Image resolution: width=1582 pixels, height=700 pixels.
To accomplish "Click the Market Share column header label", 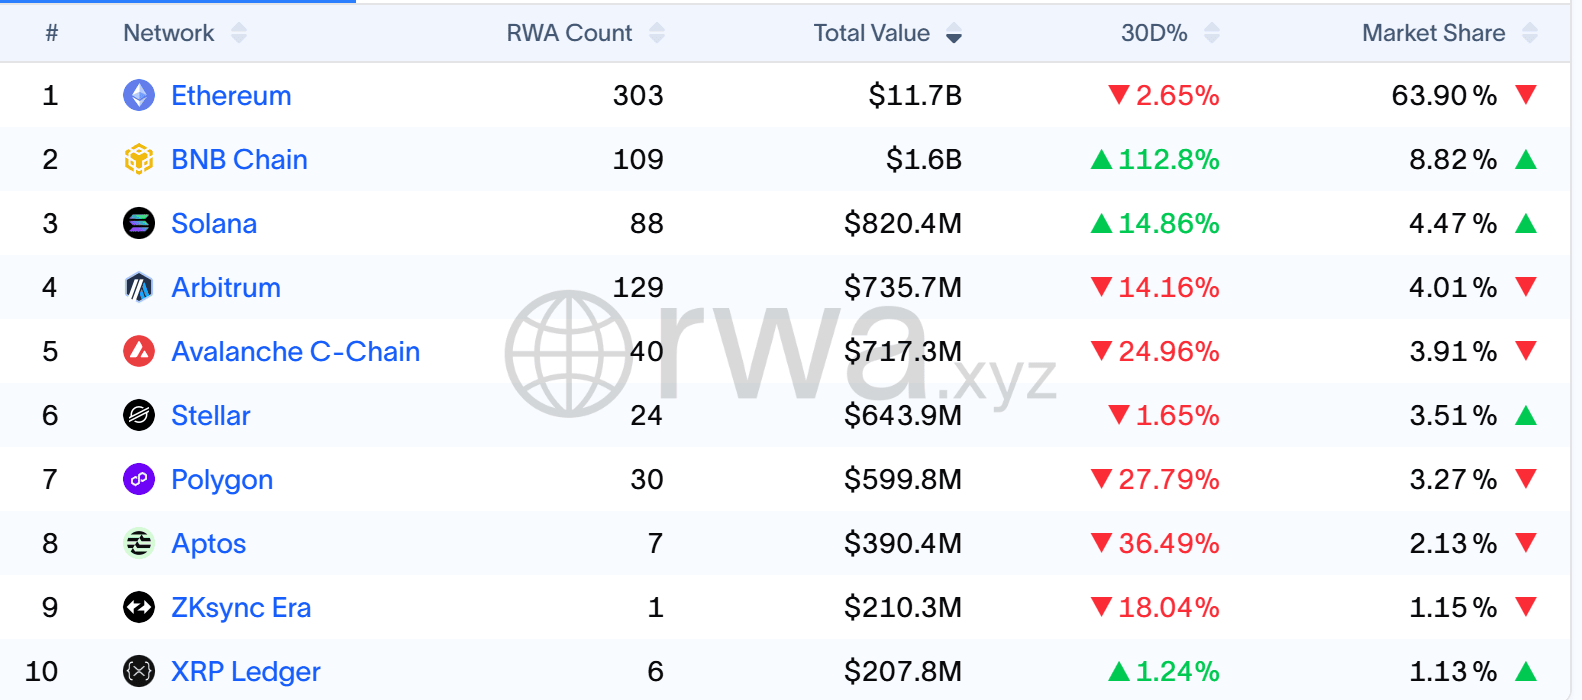I will coord(1434,33).
